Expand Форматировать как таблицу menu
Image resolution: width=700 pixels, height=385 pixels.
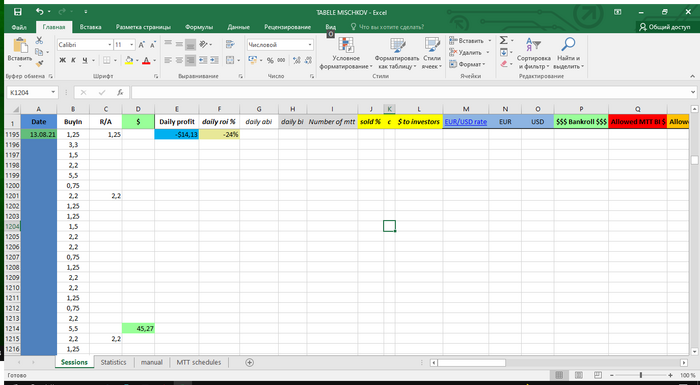[x=397, y=54]
